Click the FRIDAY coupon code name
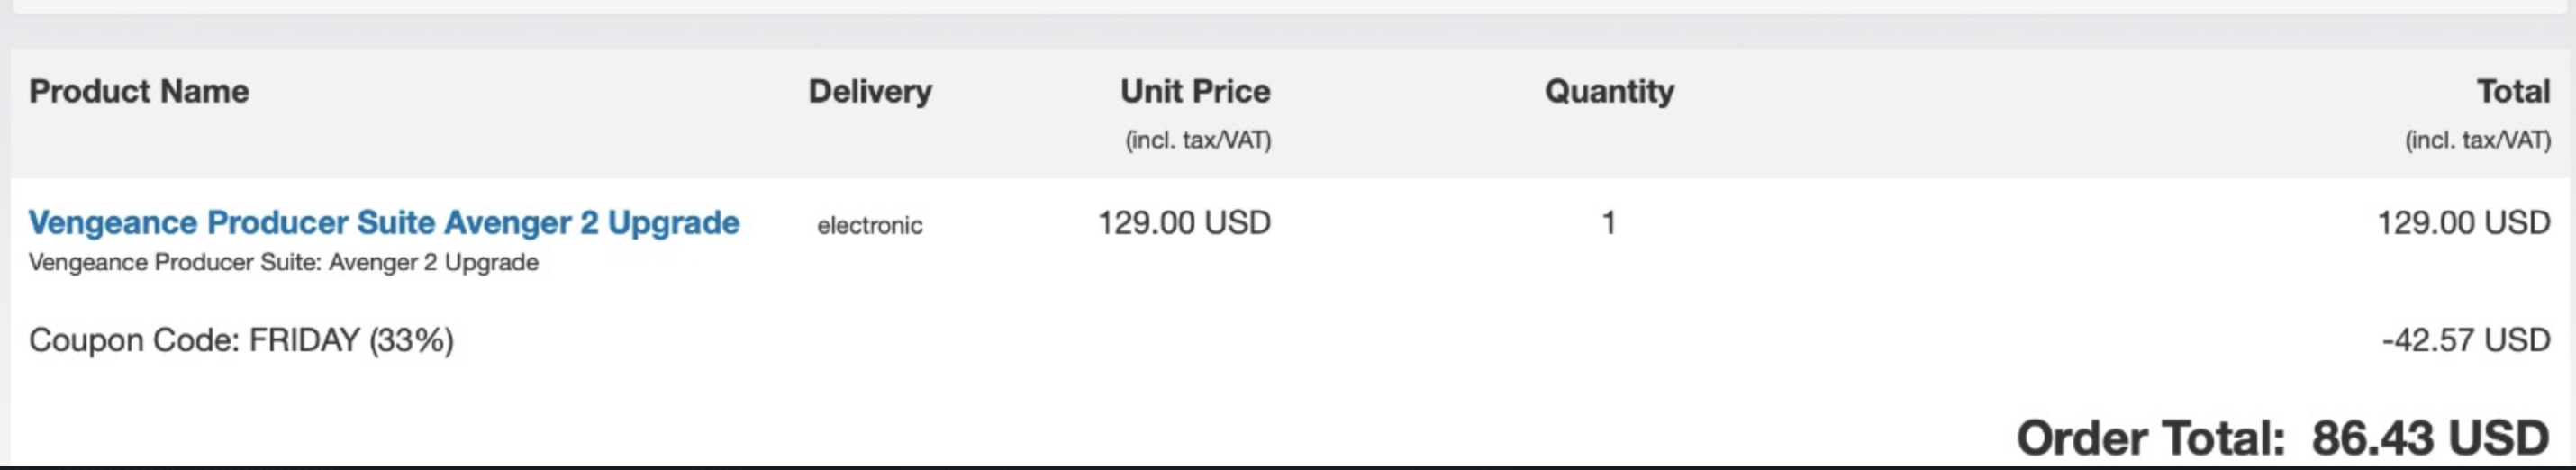This screenshot has width=2576, height=470. click(304, 341)
